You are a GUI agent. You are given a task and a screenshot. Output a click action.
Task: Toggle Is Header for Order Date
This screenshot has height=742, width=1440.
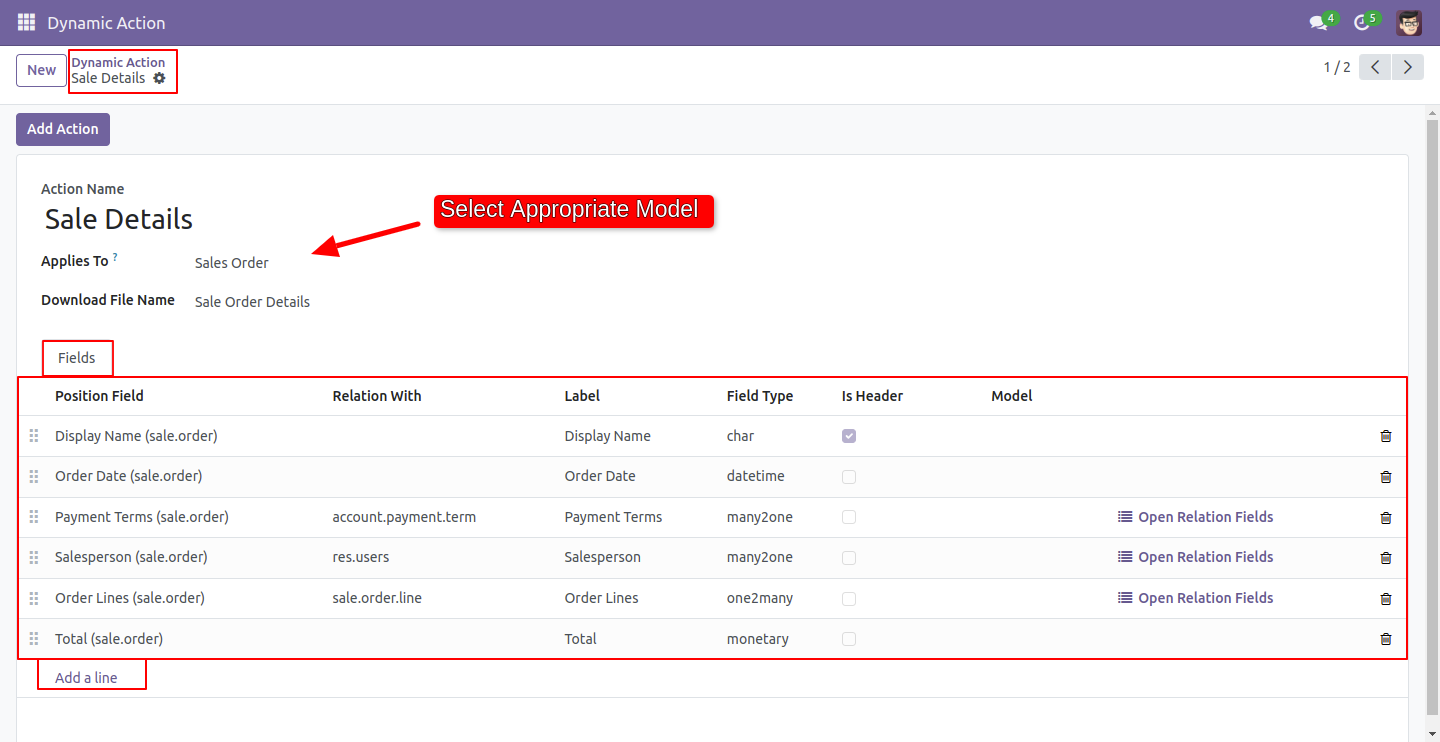(849, 477)
